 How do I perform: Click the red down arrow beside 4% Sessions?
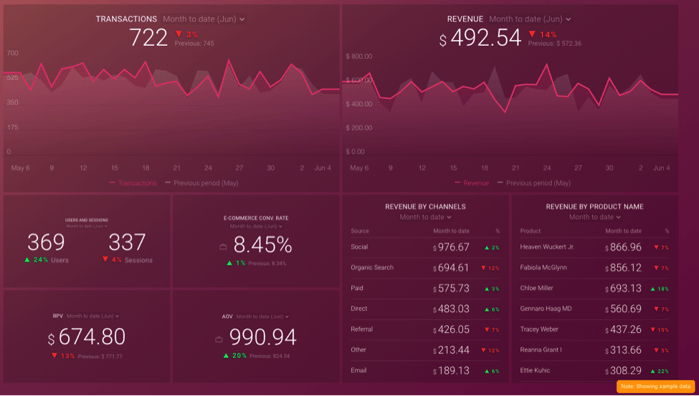click(x=105, y=259)
